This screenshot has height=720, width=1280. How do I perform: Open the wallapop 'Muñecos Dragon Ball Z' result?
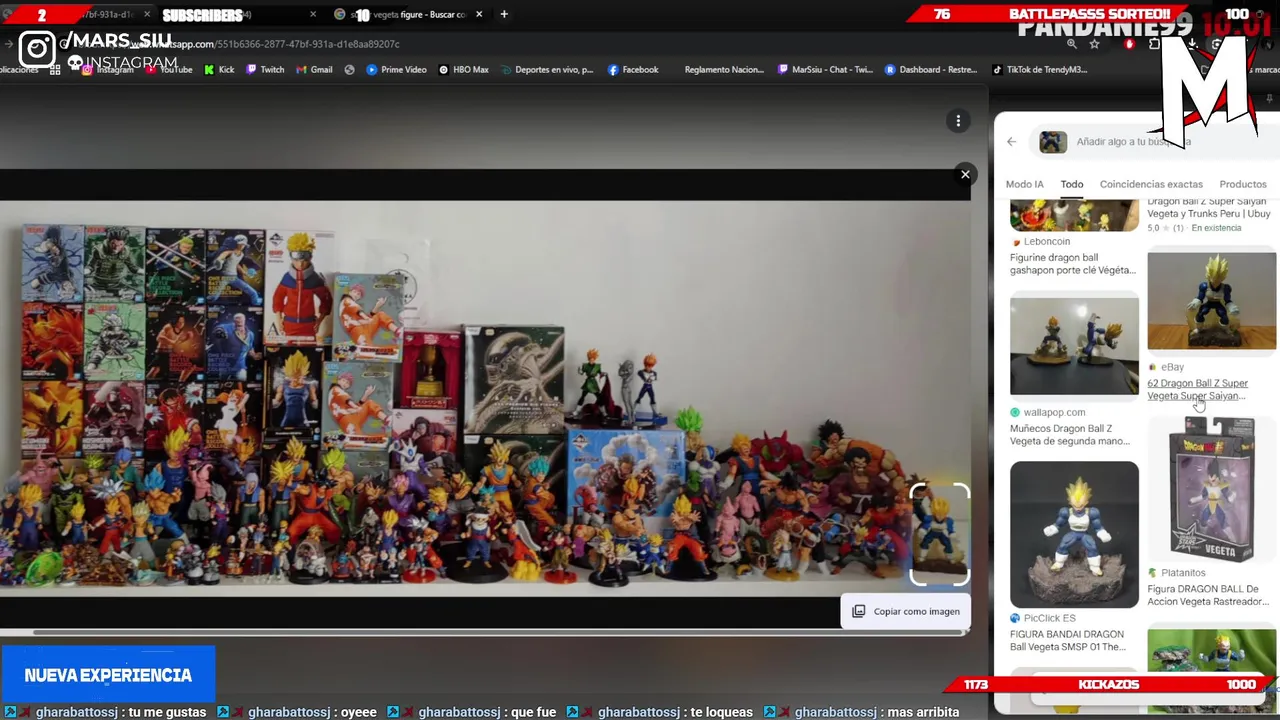coord(1069,435)
